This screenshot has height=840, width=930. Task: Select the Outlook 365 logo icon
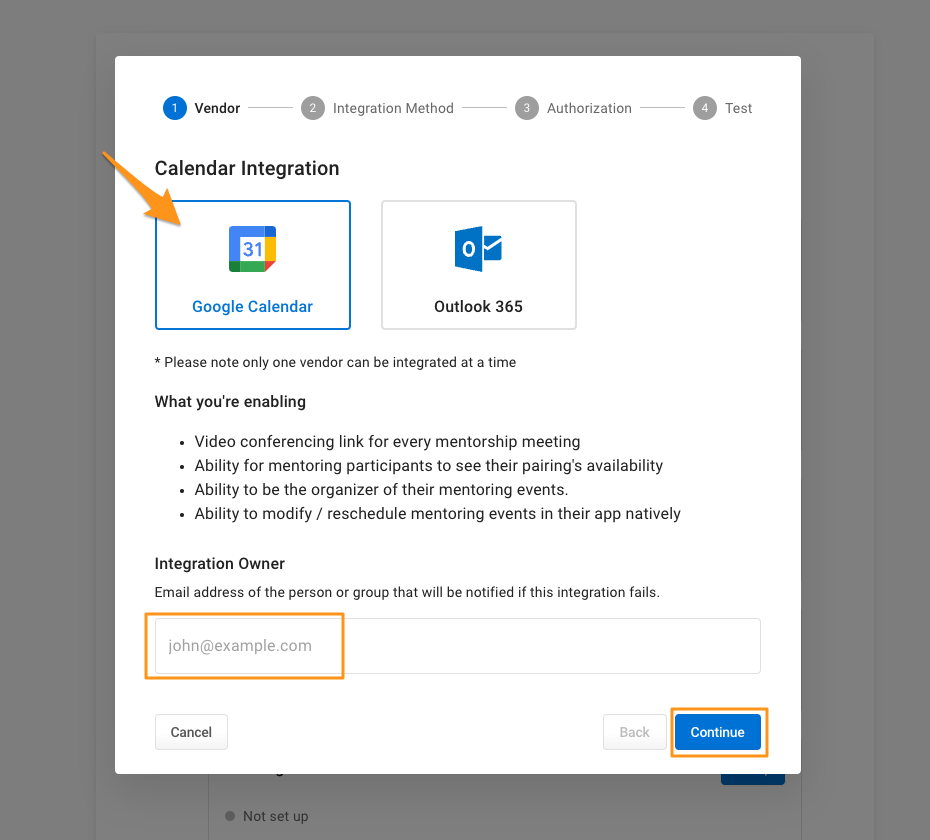(x=478, y=249)
